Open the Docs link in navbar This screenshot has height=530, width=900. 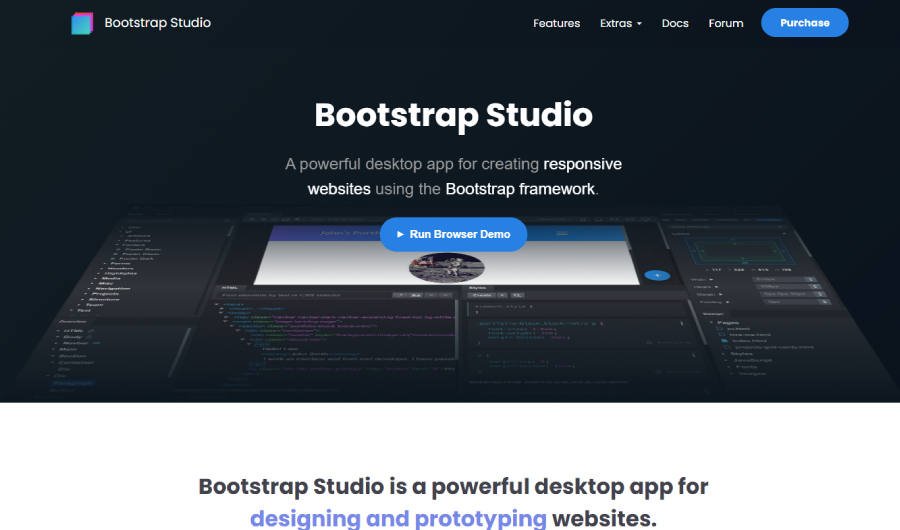tap(674, 24)
